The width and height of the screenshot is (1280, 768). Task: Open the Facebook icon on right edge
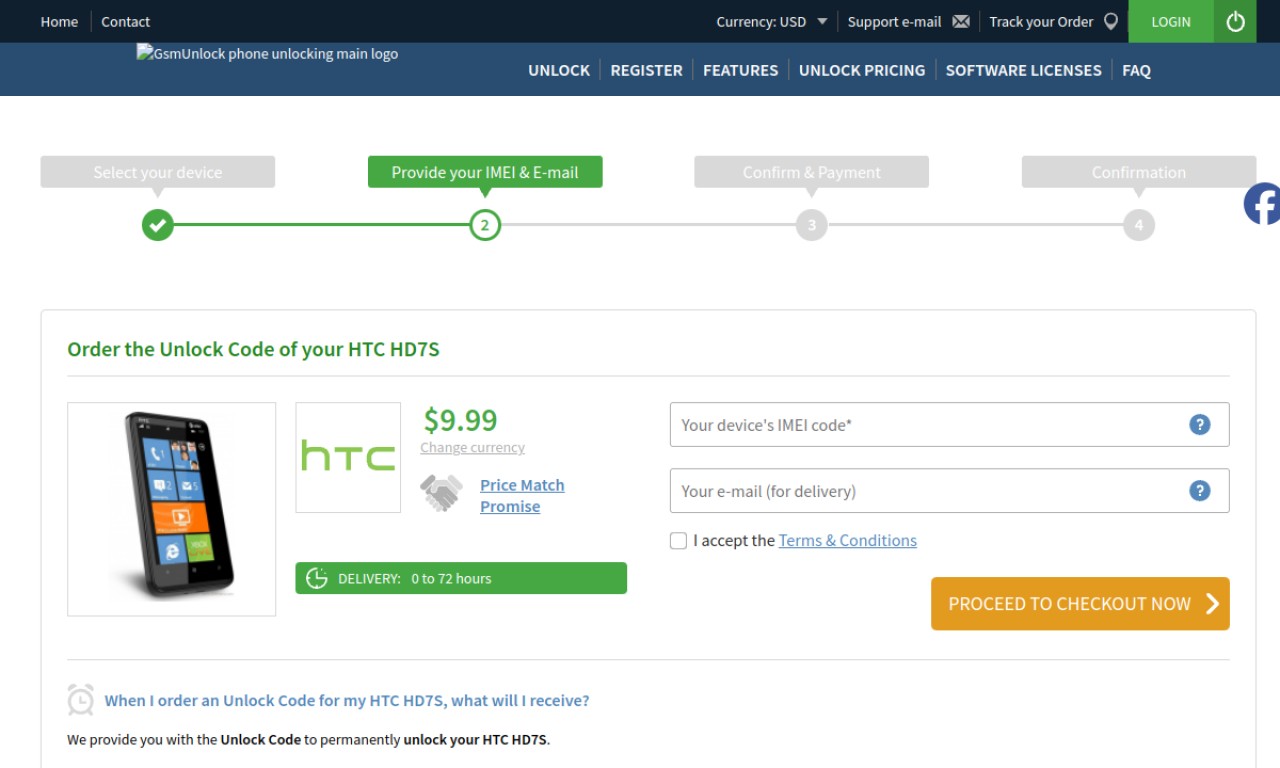[x=1262, y=204]
